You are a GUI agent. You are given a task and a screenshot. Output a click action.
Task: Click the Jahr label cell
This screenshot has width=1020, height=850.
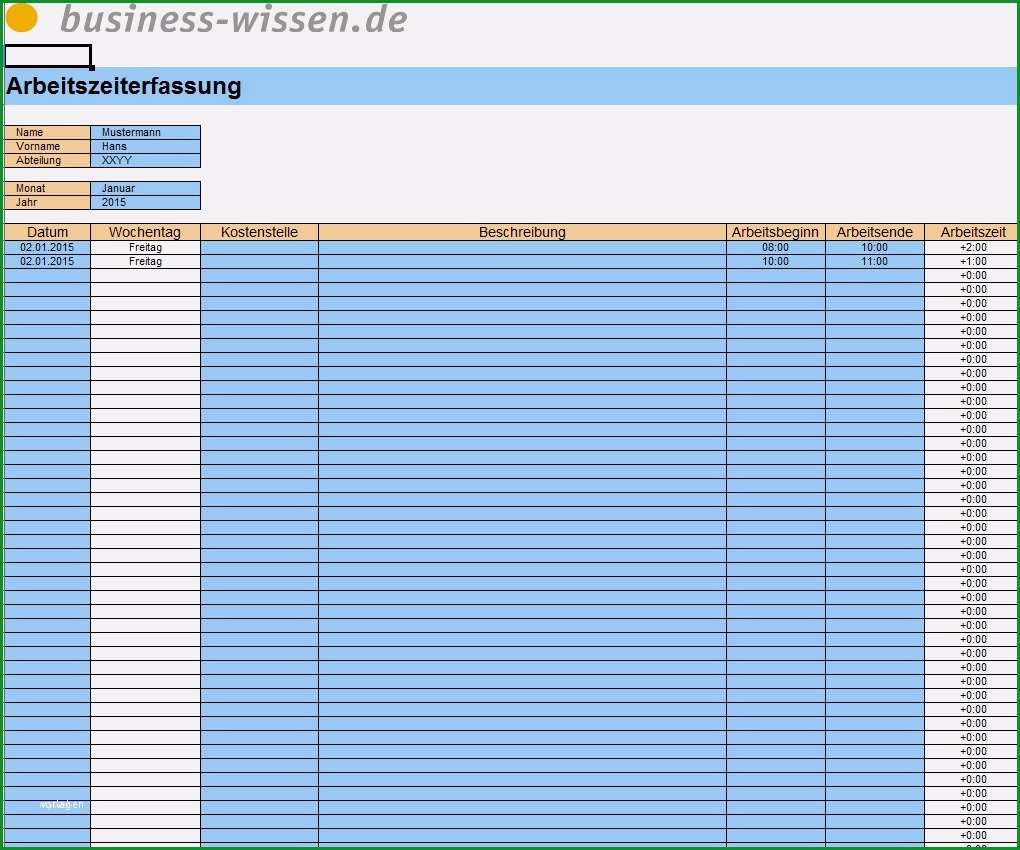pos(47,202)
